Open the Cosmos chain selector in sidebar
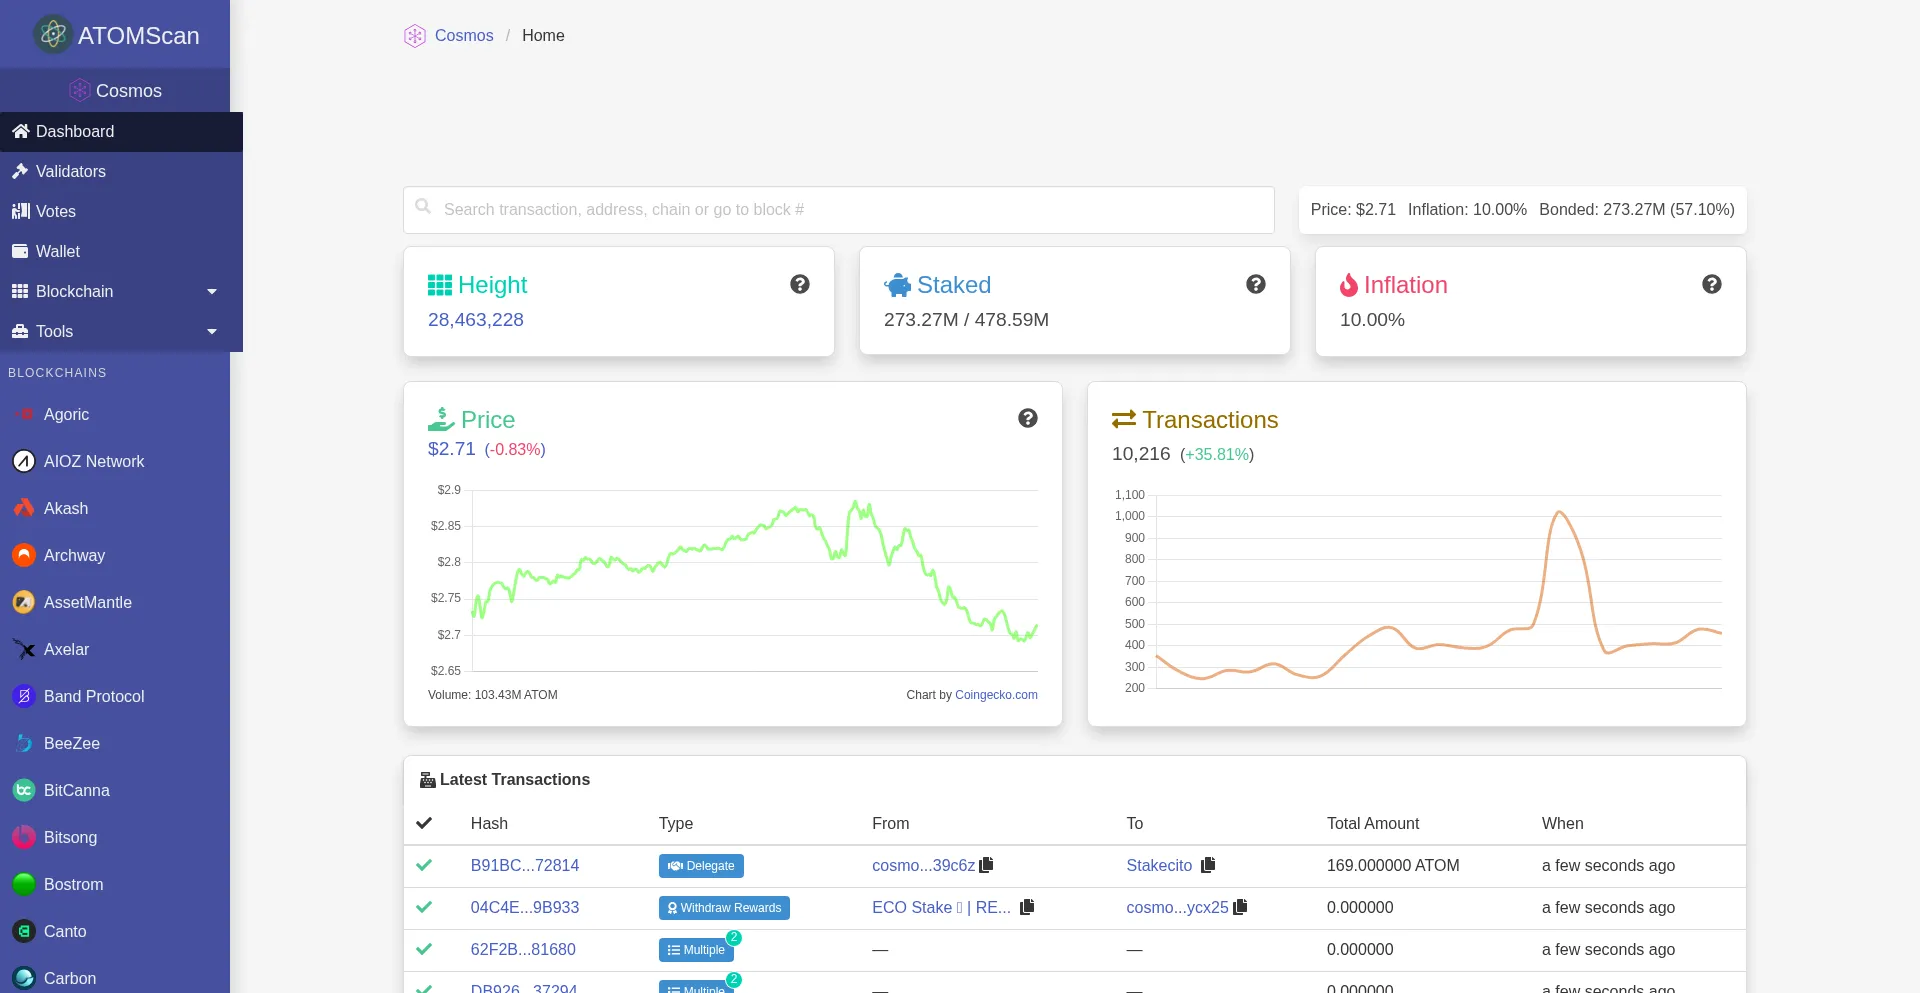Screen dimensions: 1920x993 pyautogui.click(x=115, y=90)
